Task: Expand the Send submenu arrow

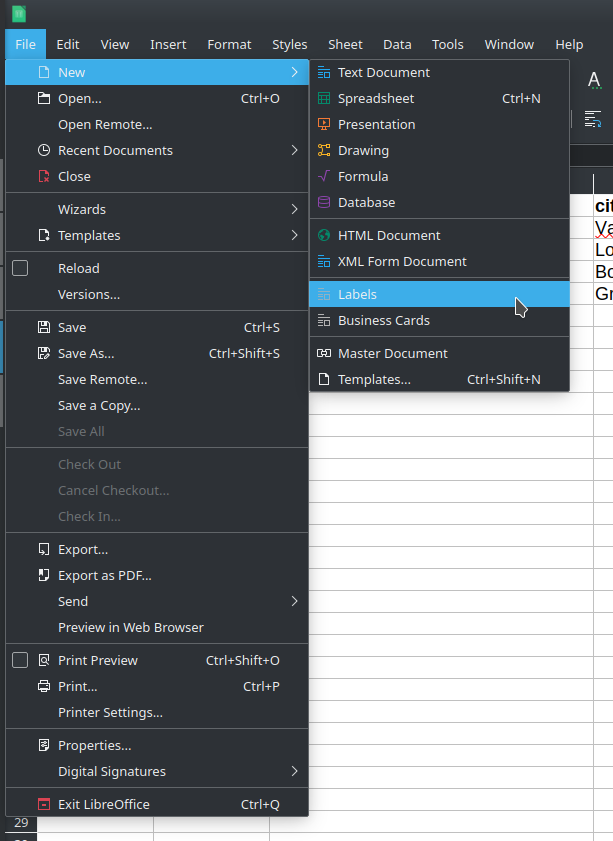Action: (294, 601)
